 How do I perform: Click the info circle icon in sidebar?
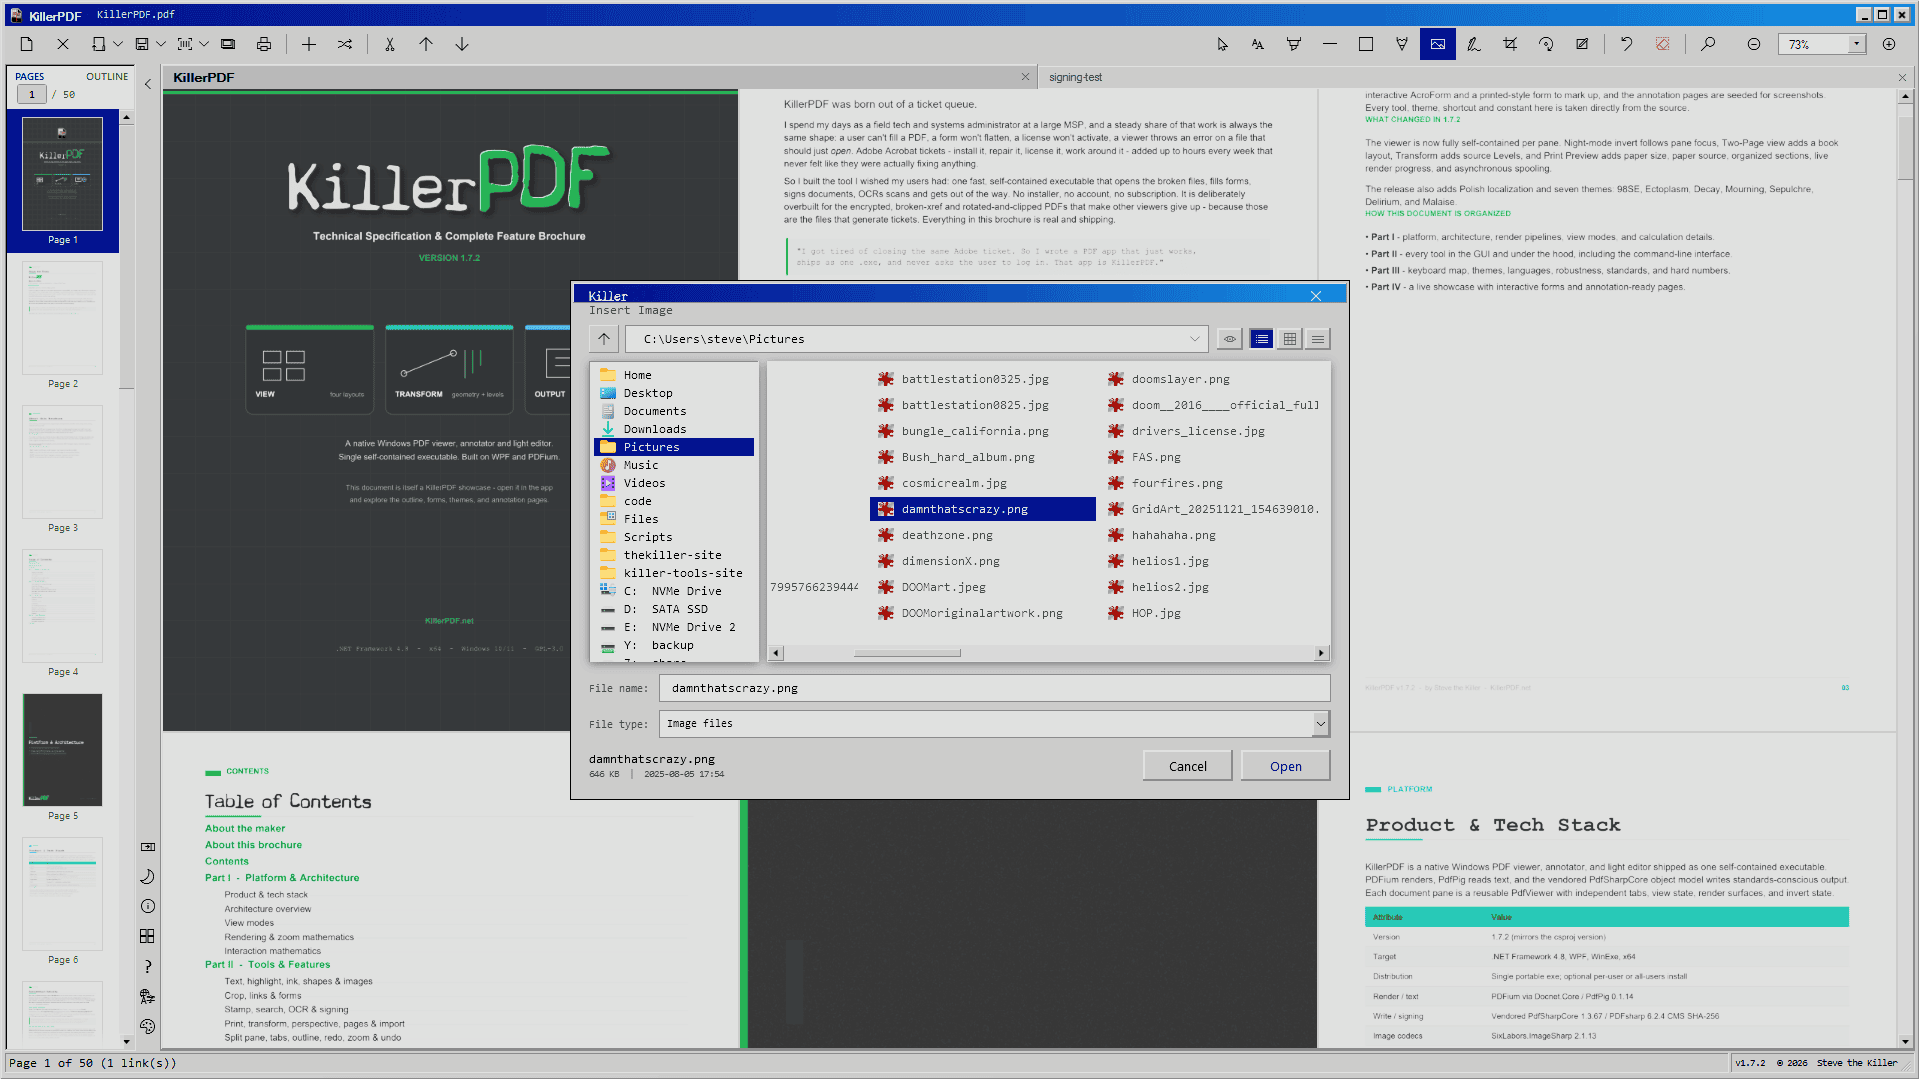pyautogui.click(x=148, y=906)
